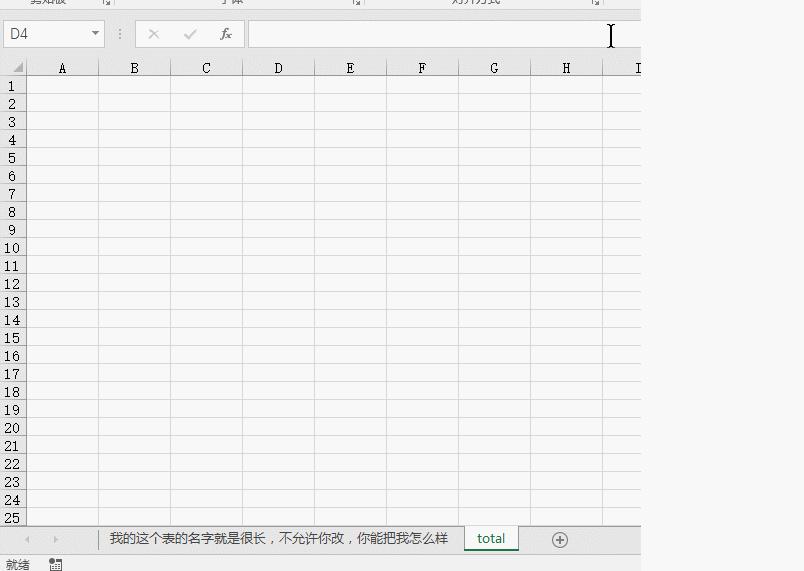Open Clipboard group dialog launcher

point(106,2)
